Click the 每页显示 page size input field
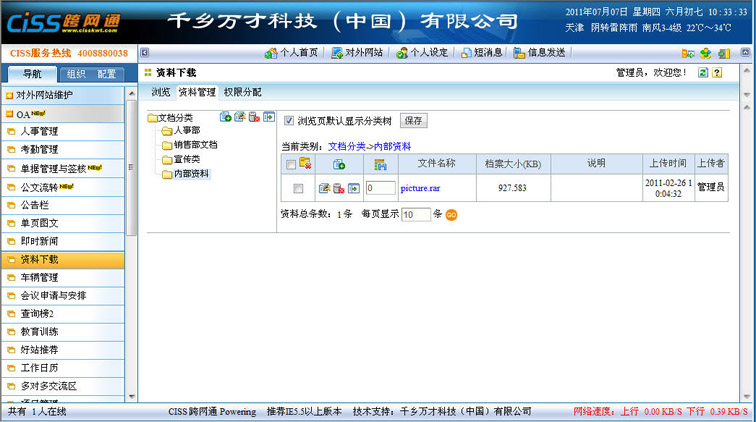 [x=415, y=215]
